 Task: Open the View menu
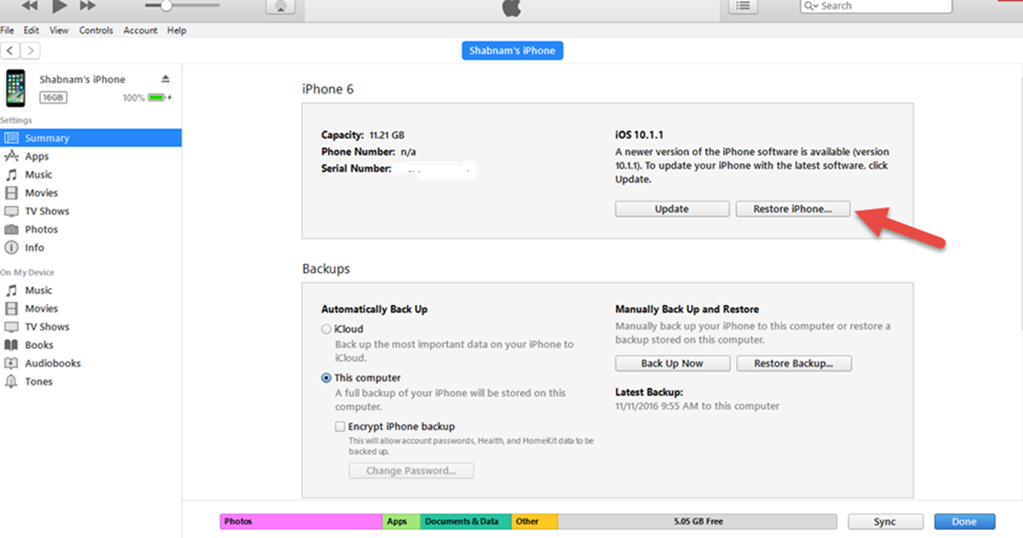pos(59,30)
